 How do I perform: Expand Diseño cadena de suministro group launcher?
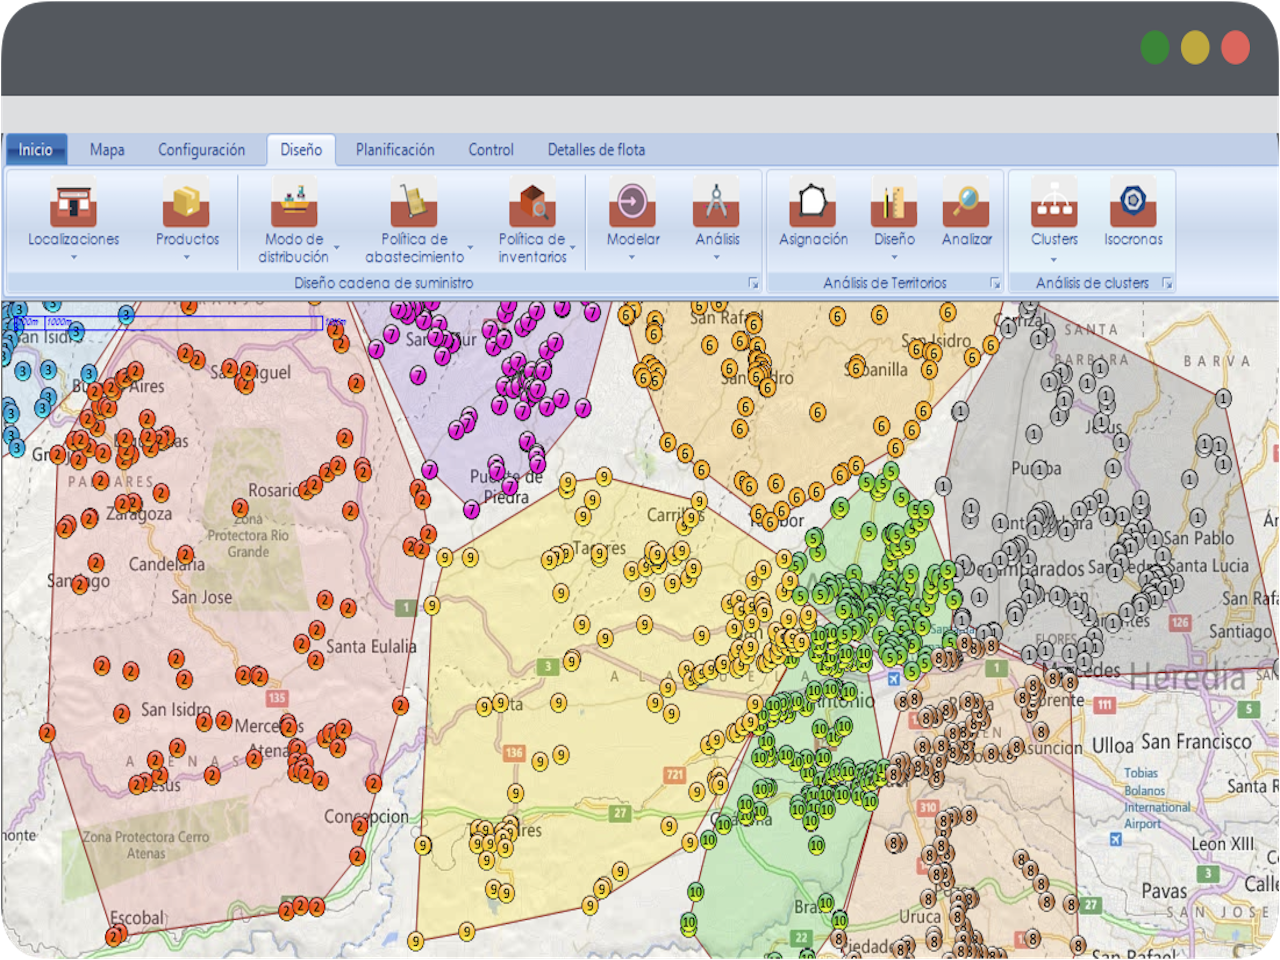753,284
